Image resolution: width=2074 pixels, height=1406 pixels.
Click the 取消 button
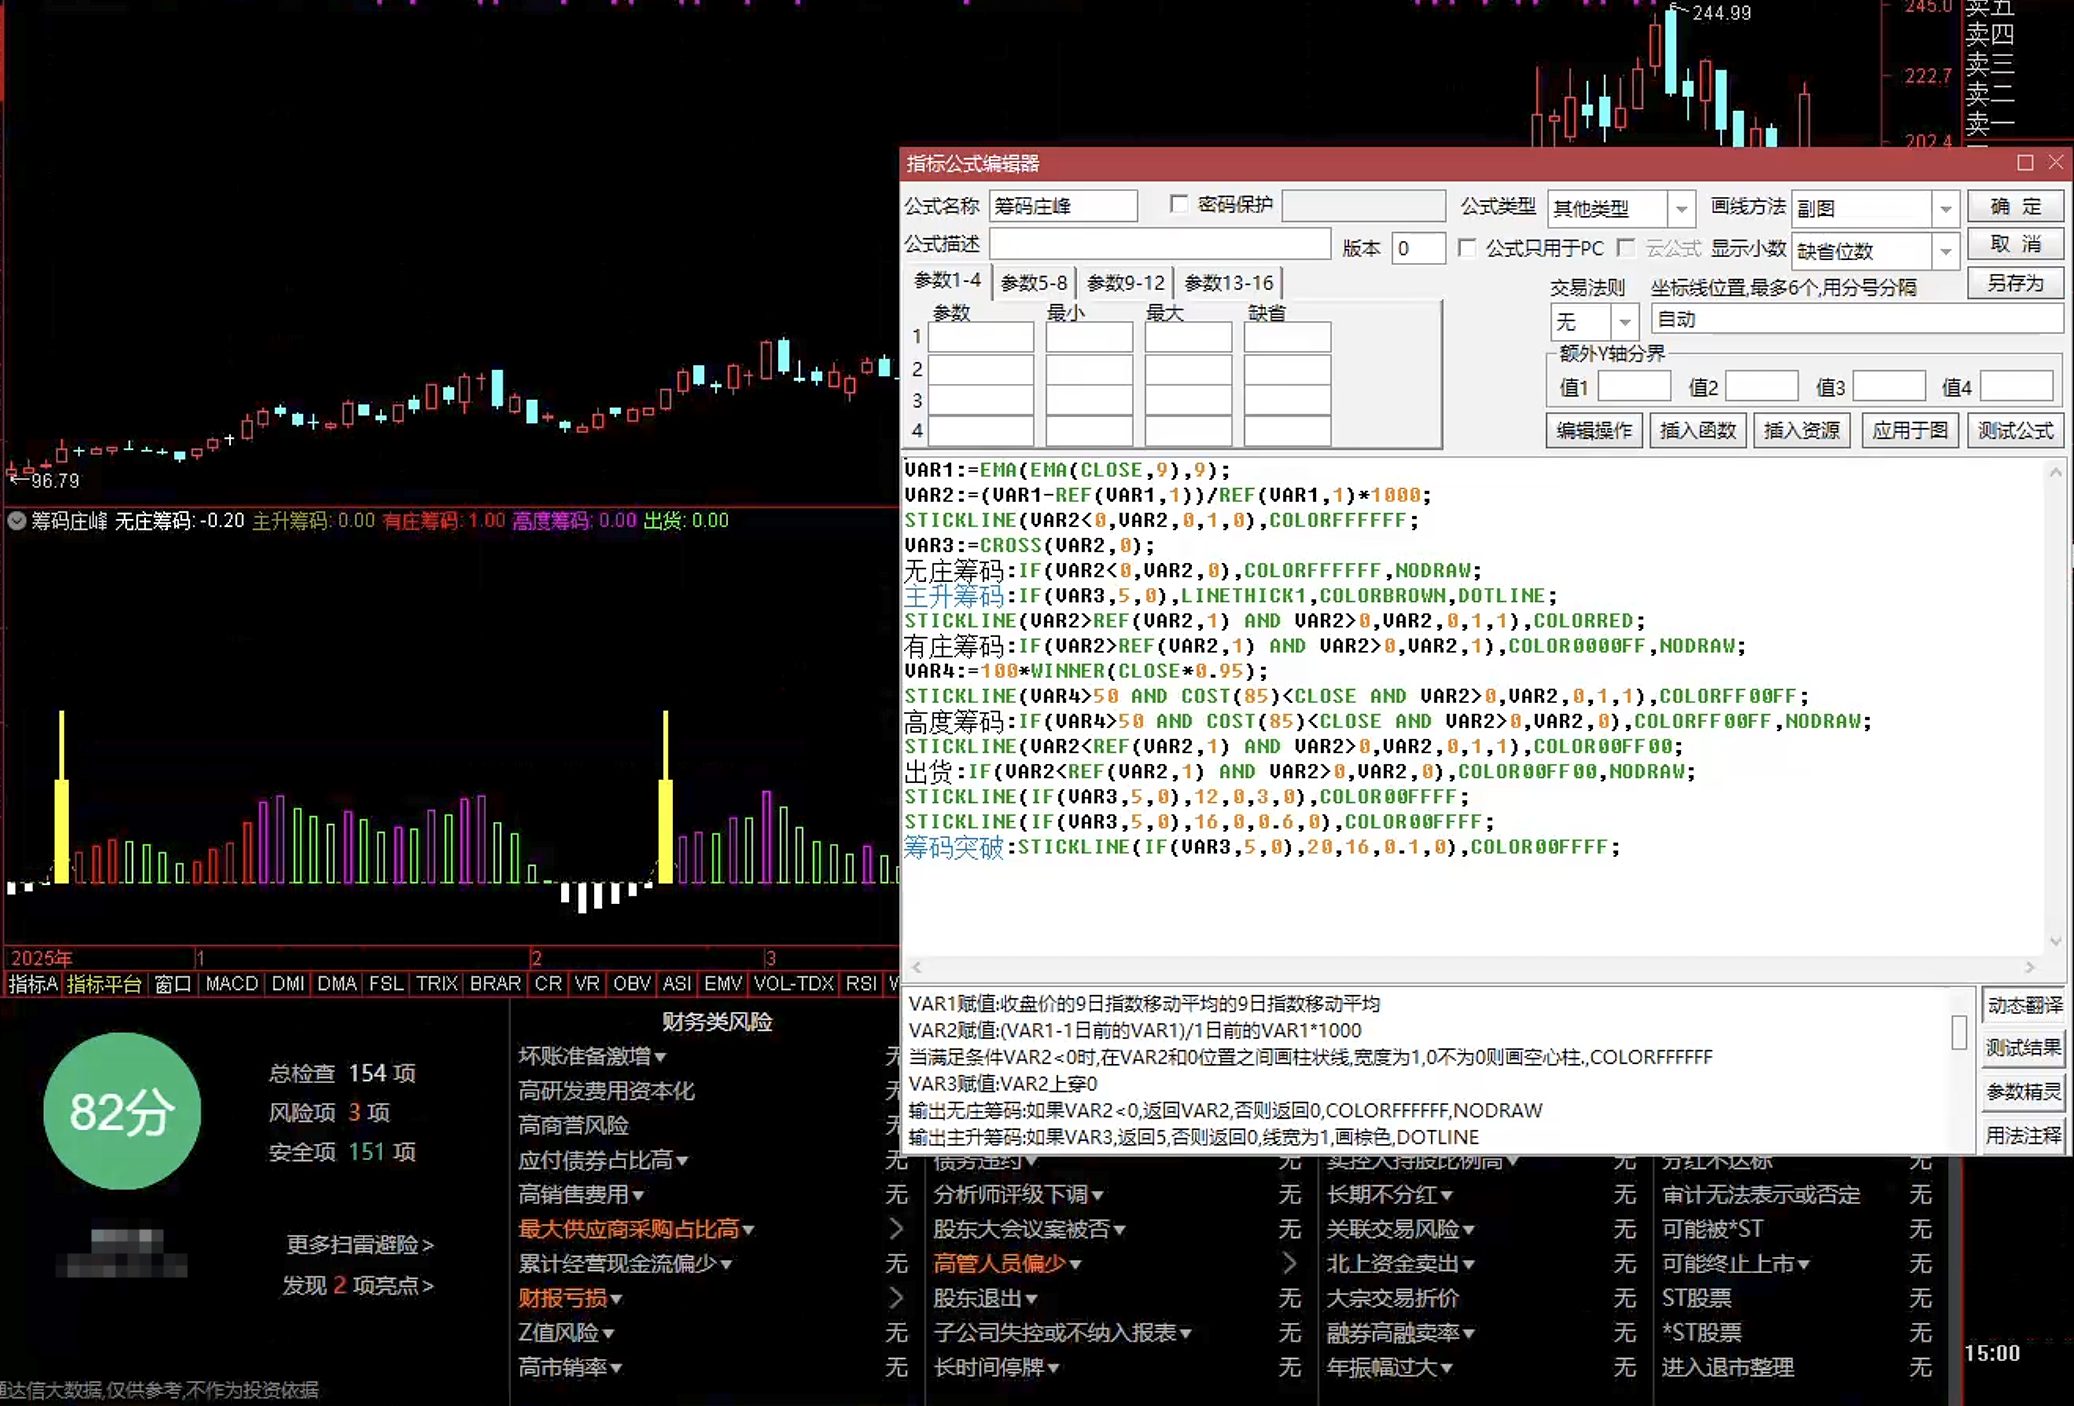(2015, 244)
